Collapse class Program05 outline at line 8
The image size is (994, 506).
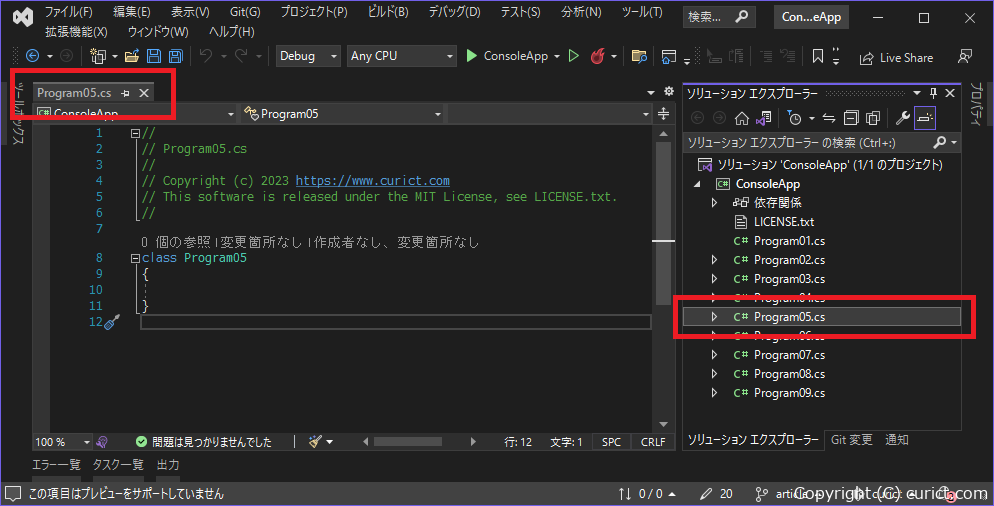[x=135, y=258]
